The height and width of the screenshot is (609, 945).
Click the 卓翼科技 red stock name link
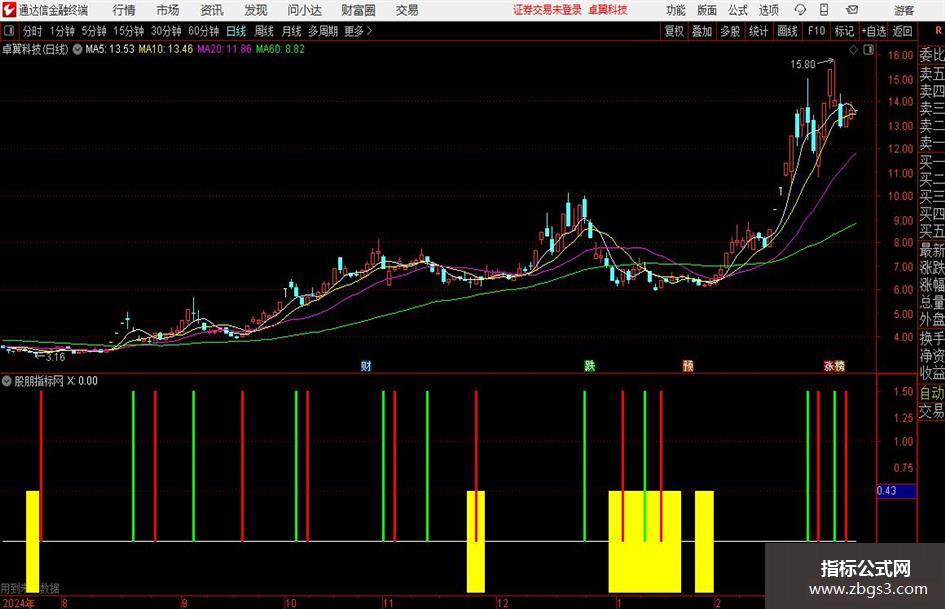[x=608, y=10]
